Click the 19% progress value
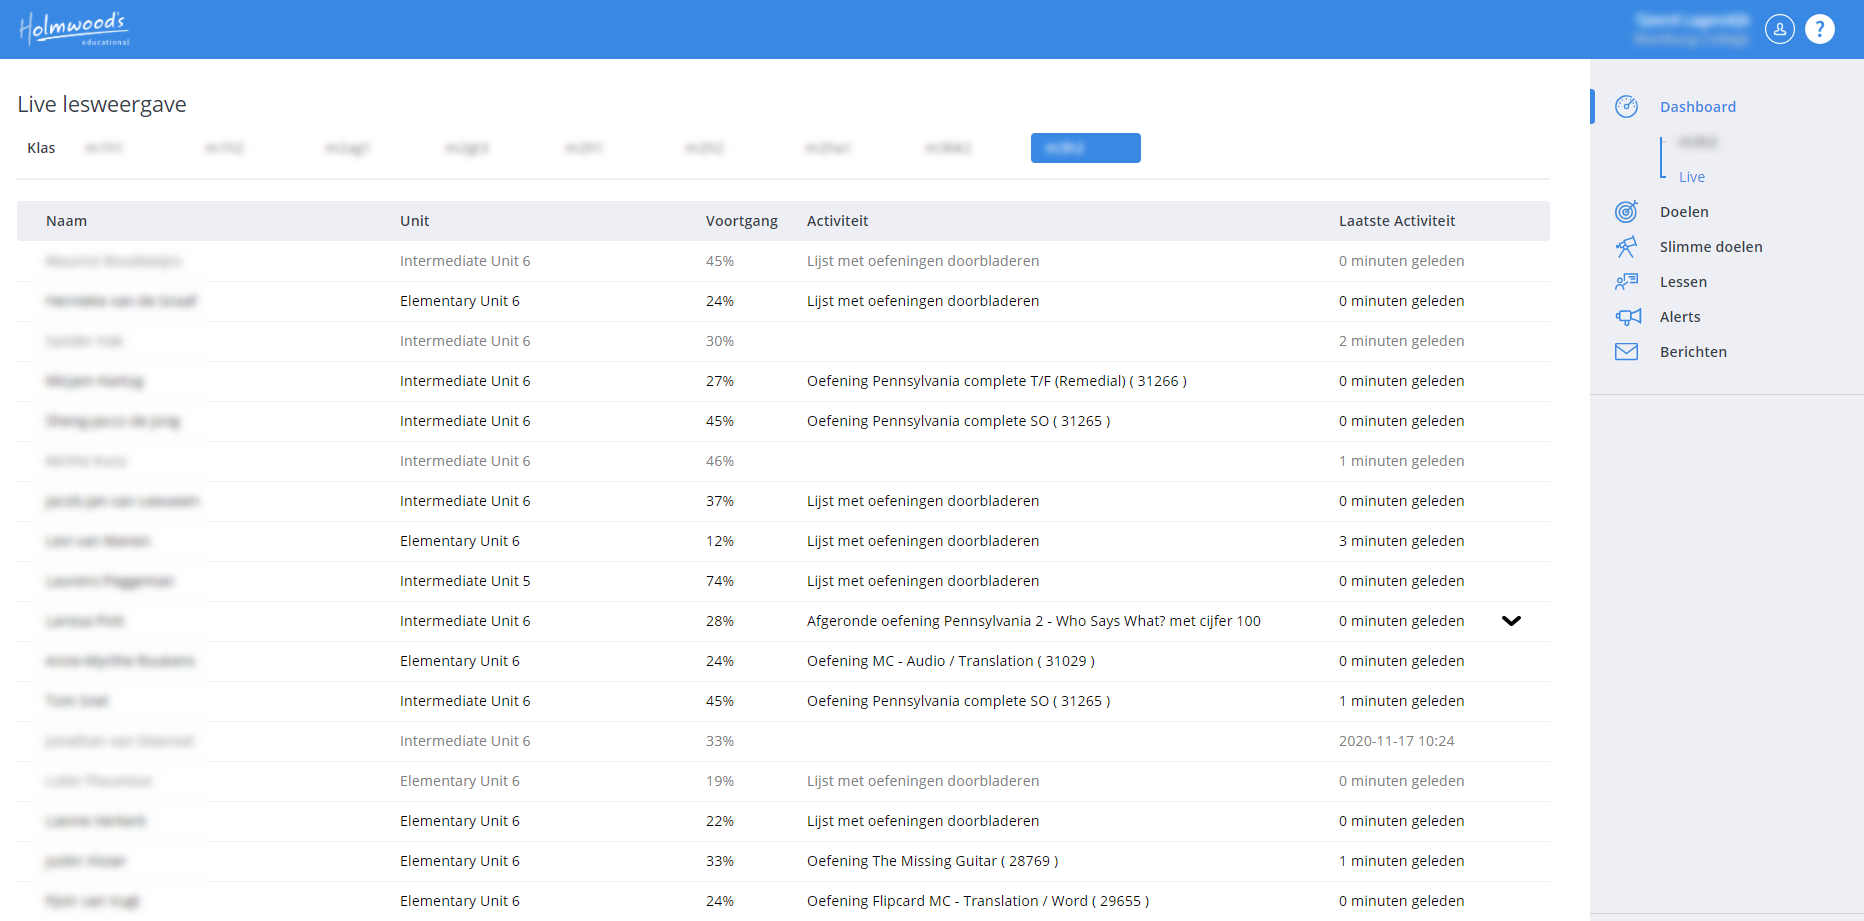 click(720, 781)
